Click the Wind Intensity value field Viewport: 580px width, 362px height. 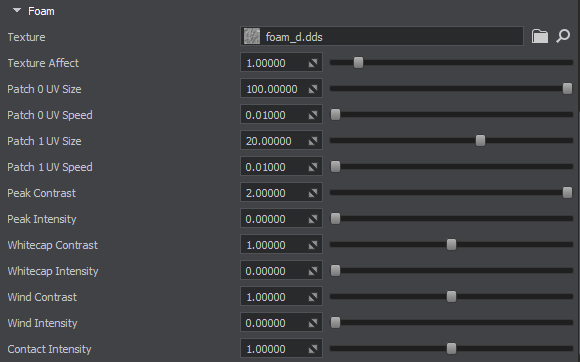281,323
